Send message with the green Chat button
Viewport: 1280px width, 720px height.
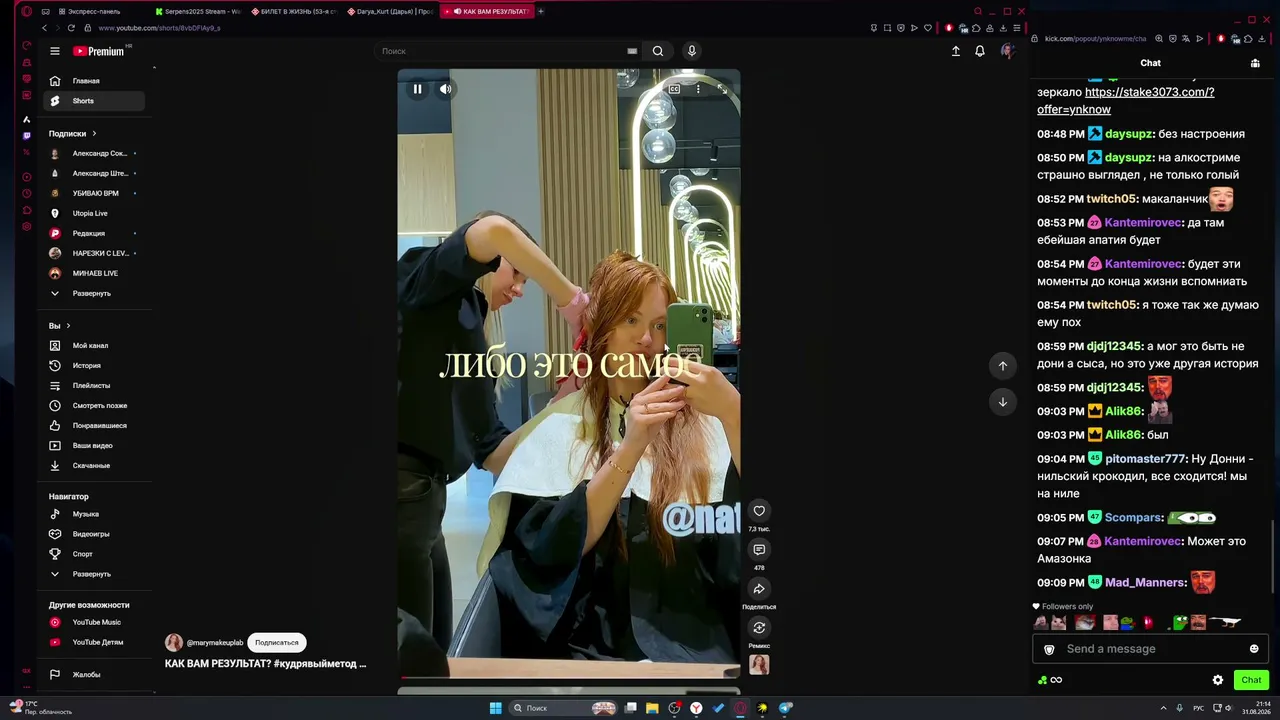(1251, 680)
